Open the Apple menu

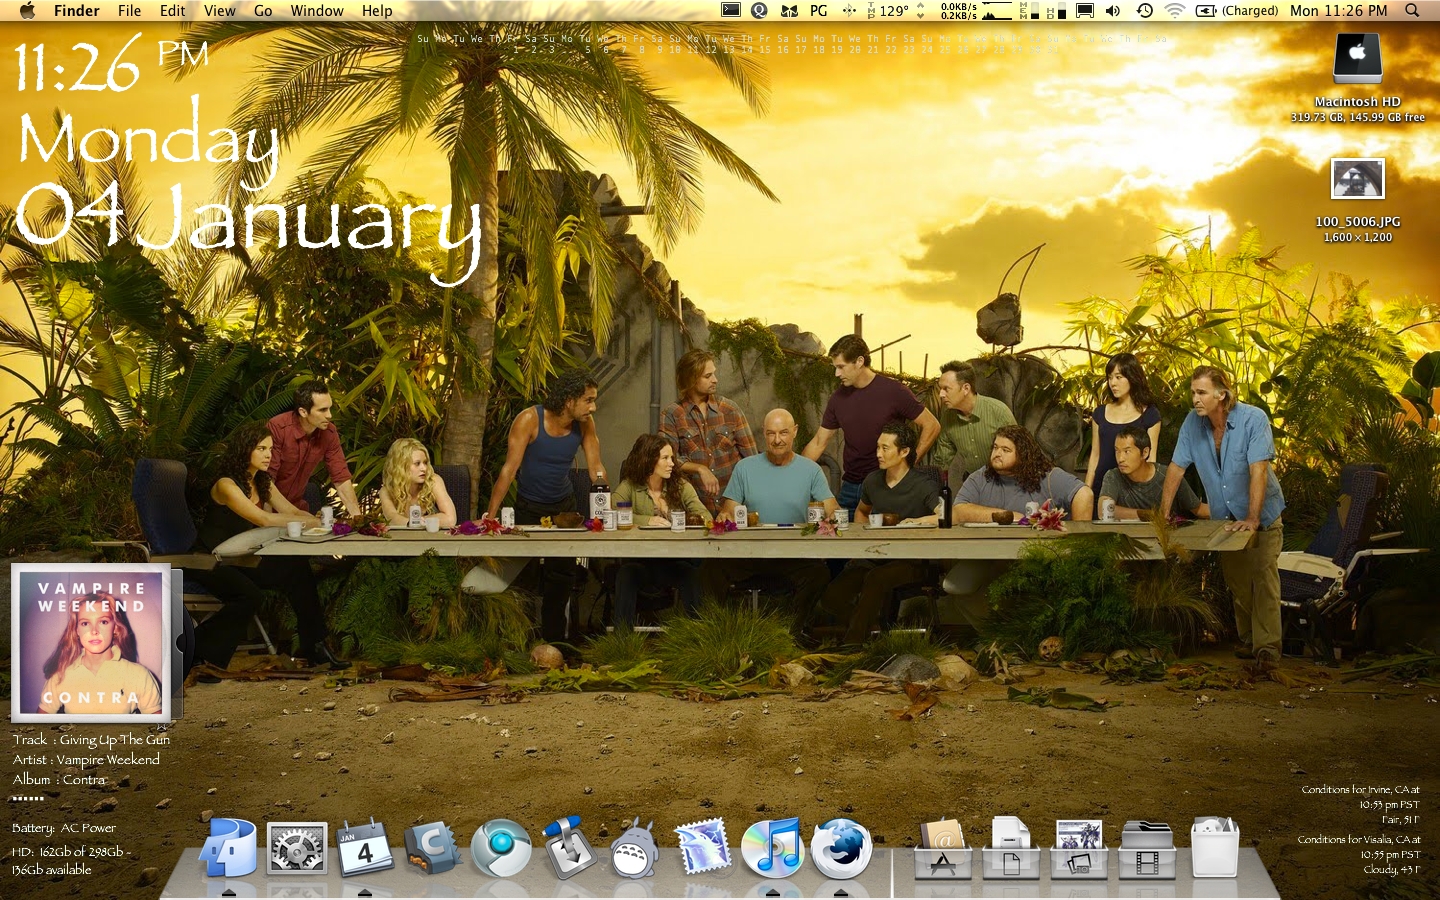(x=27, y=11)
